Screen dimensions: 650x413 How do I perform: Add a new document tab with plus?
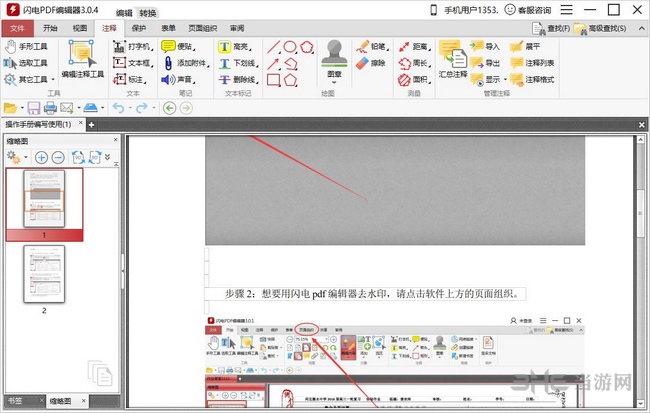point(91,124)
